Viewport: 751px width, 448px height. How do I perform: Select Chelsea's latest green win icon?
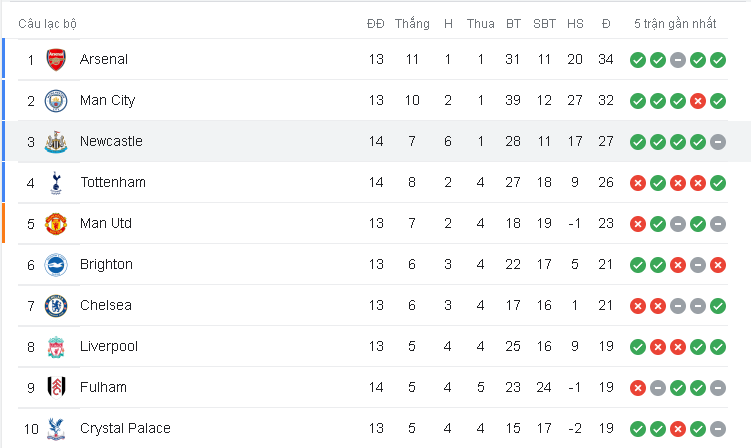coord(718,306)
